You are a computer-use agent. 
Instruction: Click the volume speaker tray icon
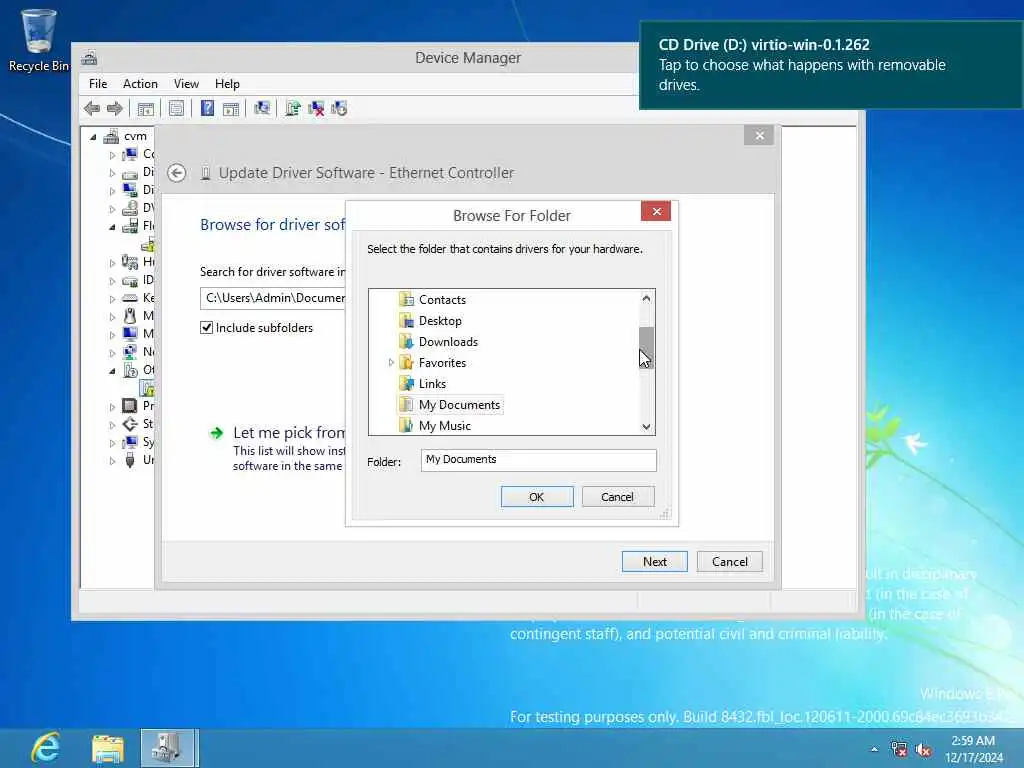923,749
